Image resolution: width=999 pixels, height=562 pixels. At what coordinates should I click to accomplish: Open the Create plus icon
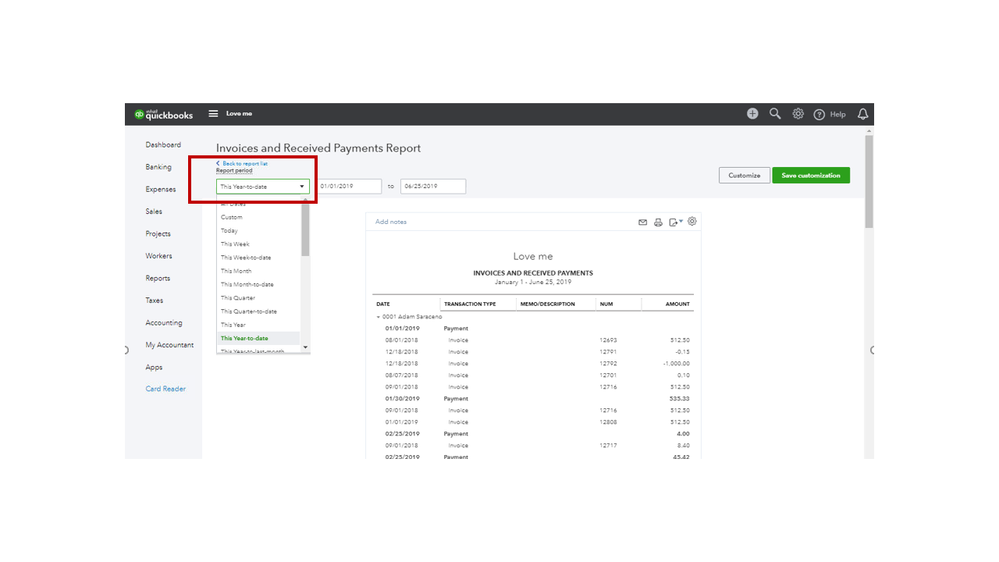point(752,114)
